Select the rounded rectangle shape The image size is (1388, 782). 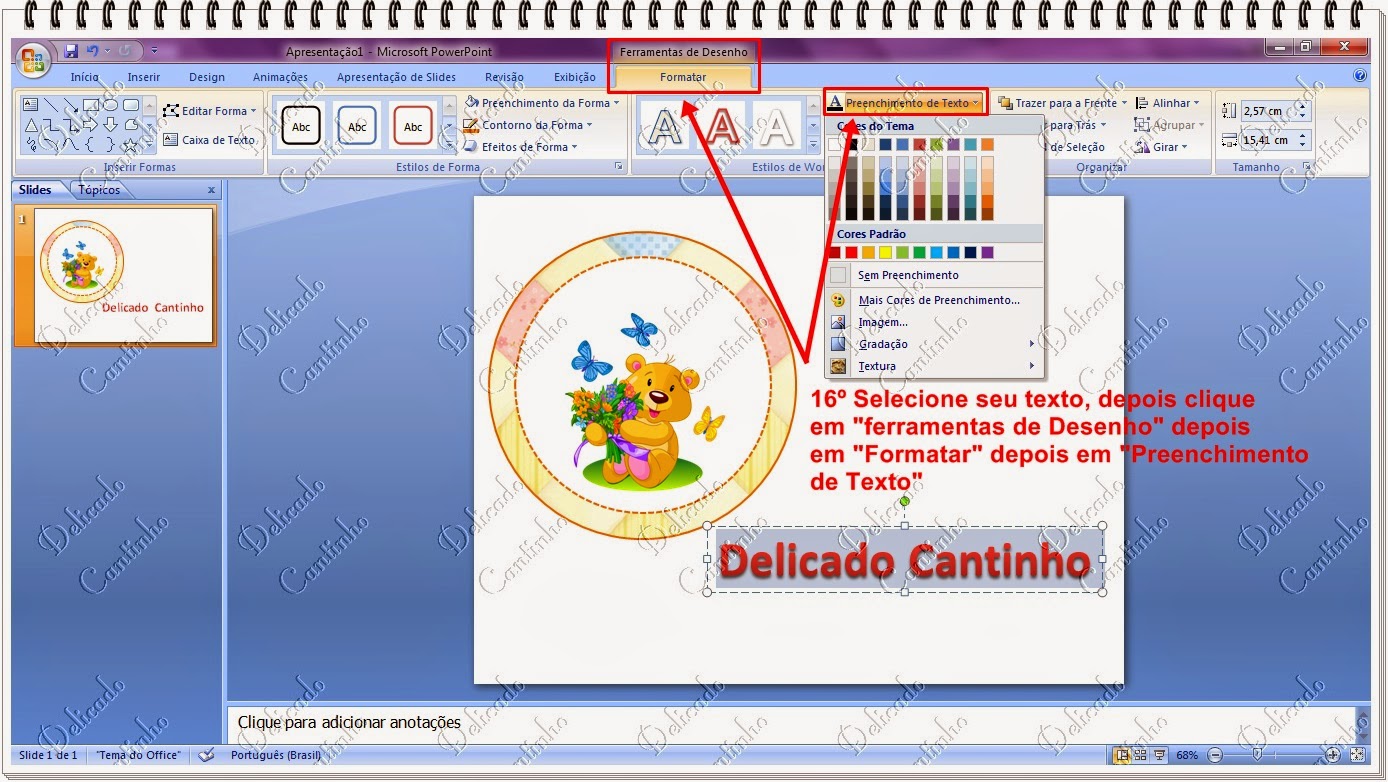pos(130,104)
